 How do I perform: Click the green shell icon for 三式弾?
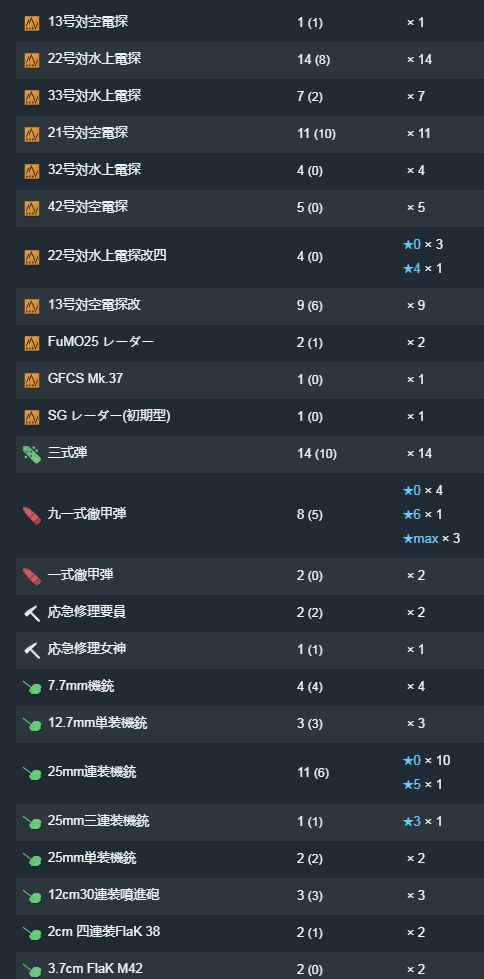pyautogui.click(x=32, y=454)
